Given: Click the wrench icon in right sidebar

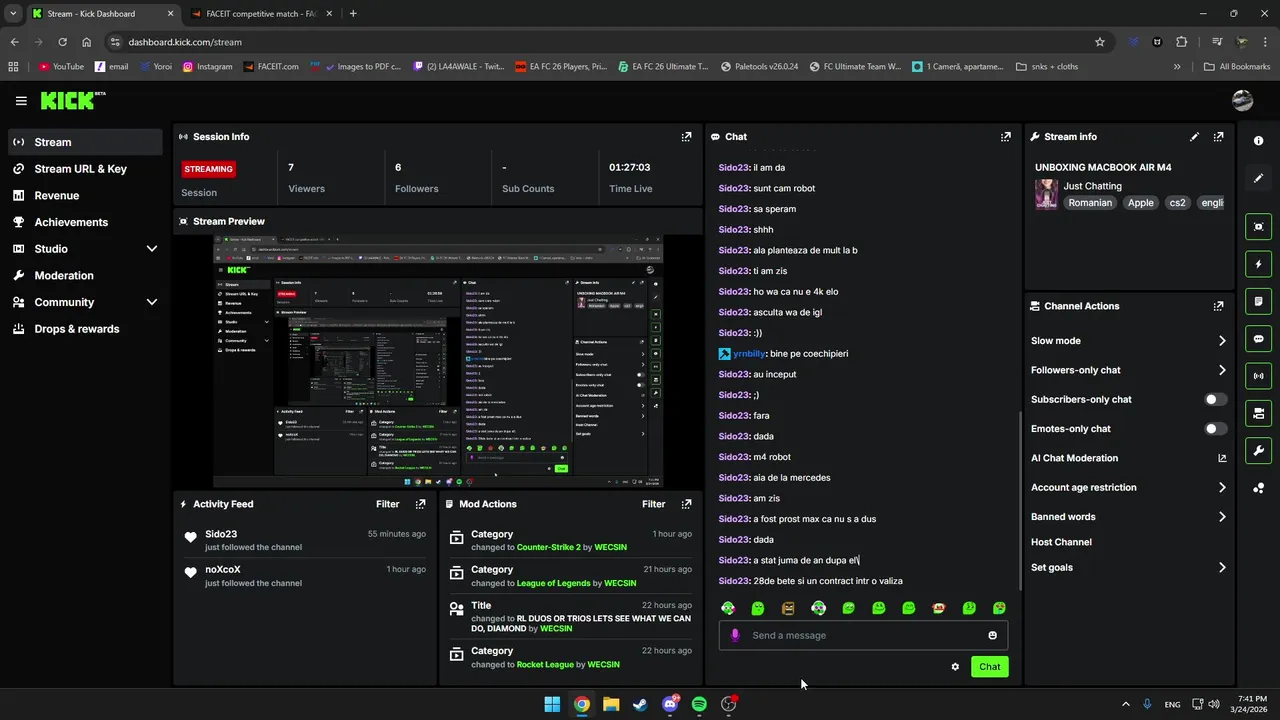Looking at the screenshot, I should (x=1258, y=450).
